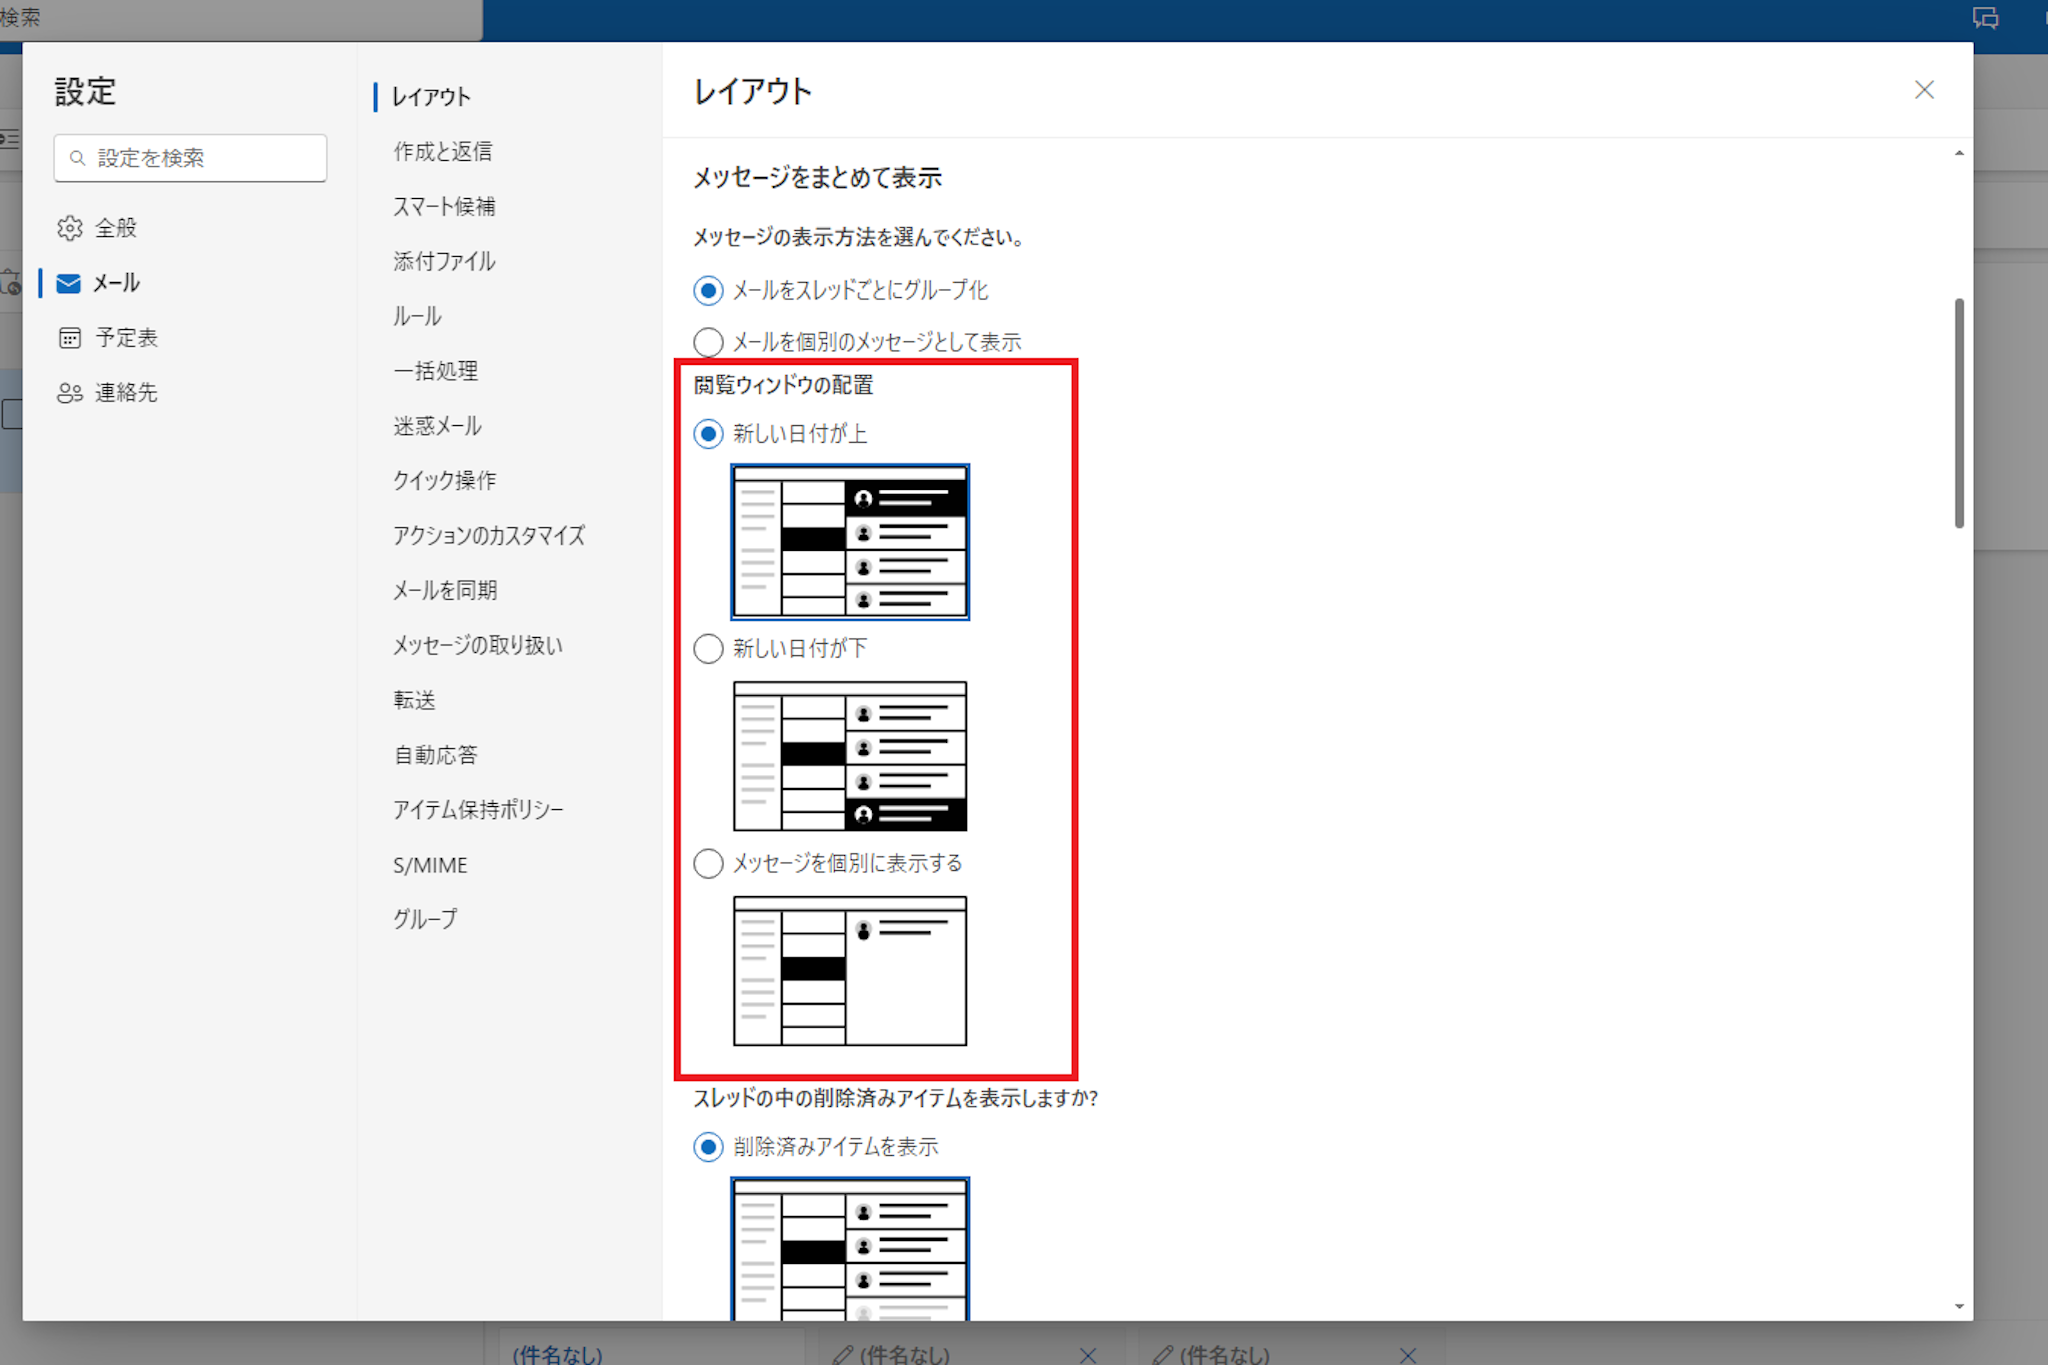Select 新しい日付が下 radio option
This screenshot has height=1365, width=2048.
(708, 649)
